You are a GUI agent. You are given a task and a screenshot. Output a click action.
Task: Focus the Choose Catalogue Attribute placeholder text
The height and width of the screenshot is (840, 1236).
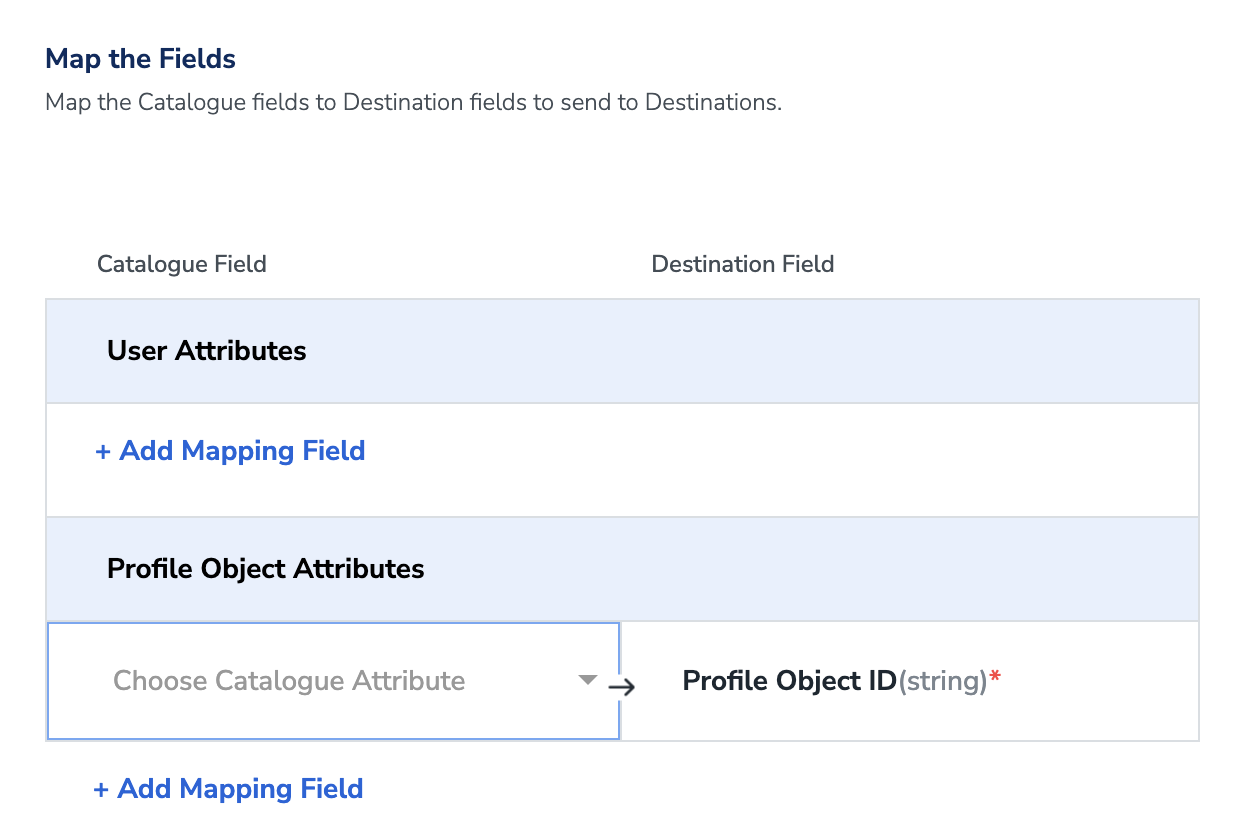click(289, 681)
